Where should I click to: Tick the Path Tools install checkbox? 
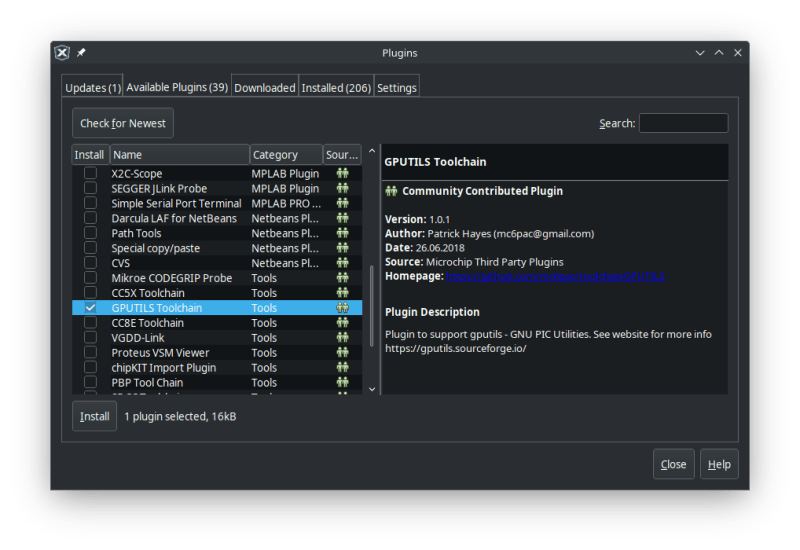pyautogui.click(x=90, y=233)
